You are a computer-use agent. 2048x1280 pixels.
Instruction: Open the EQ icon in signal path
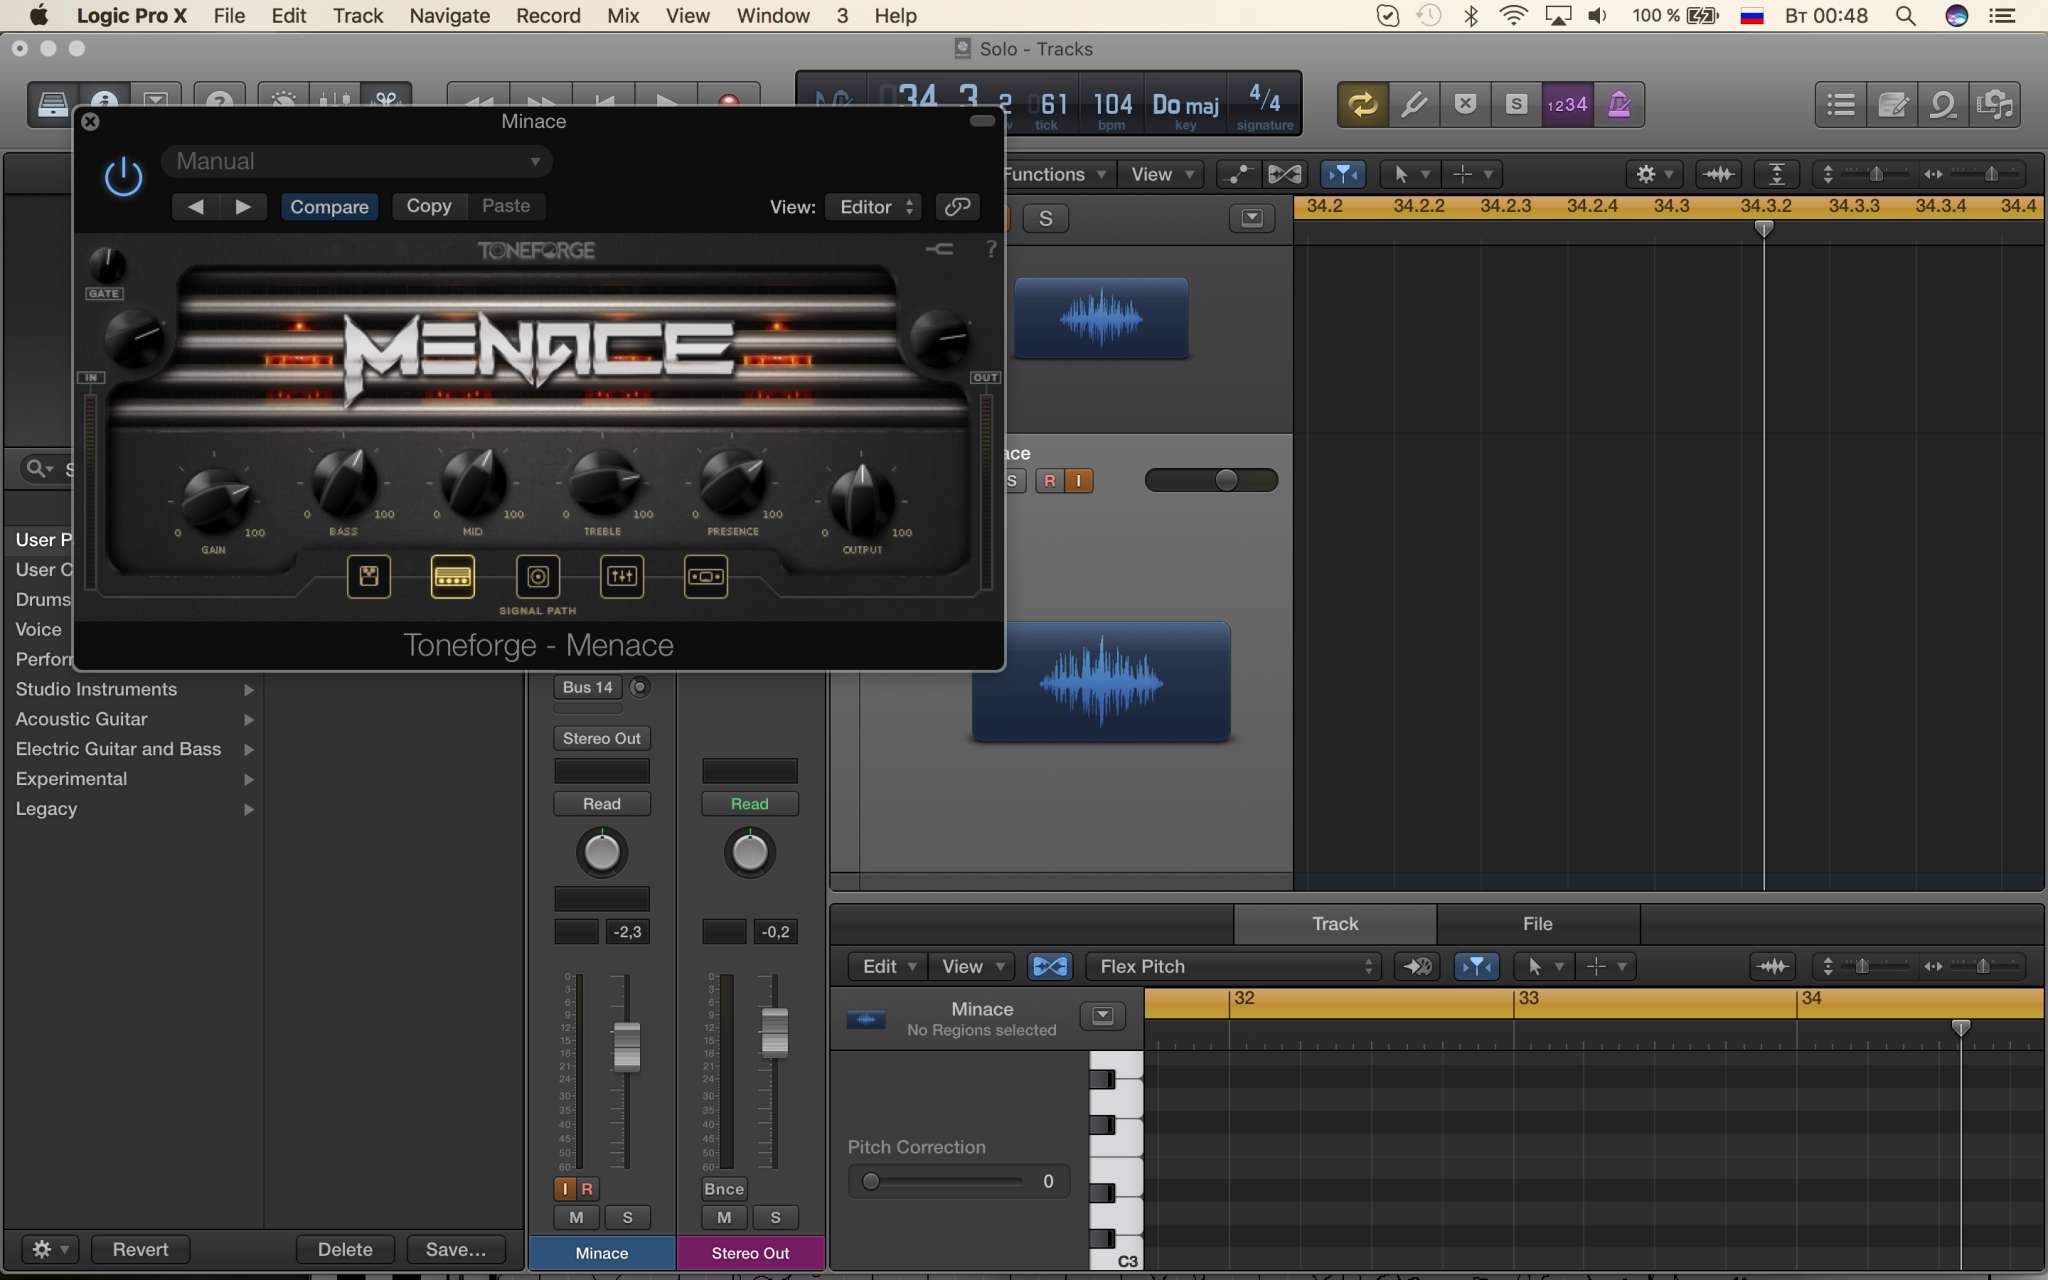(621, 577)
